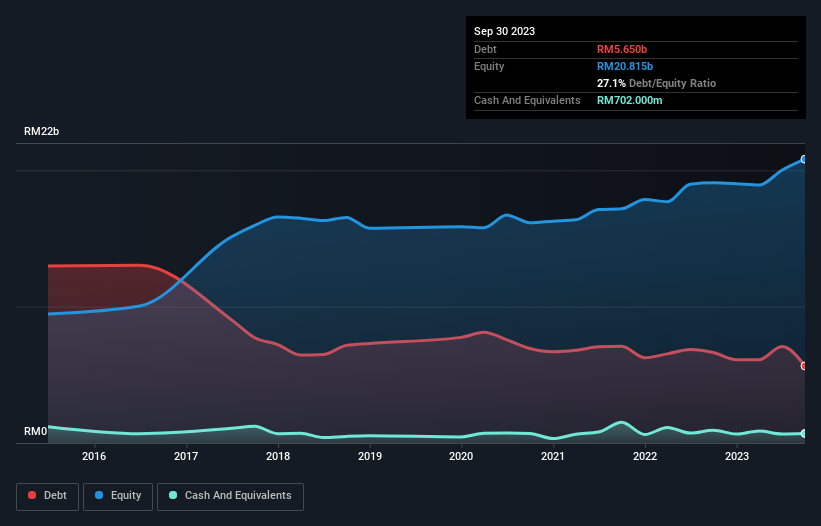
Task: Click Cash And Equivalents label in tooltip
Action: pos(527,100)
